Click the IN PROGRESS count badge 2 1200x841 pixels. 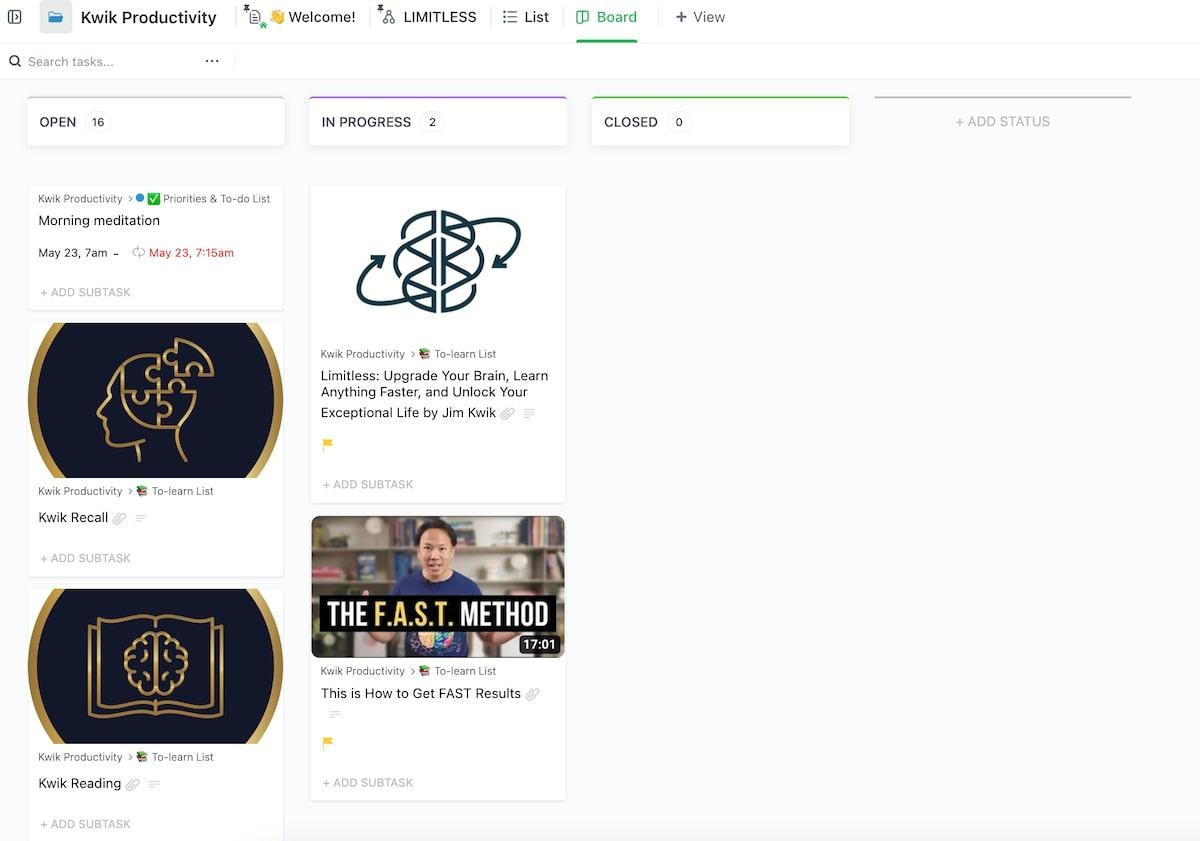(x=433, y=122)
